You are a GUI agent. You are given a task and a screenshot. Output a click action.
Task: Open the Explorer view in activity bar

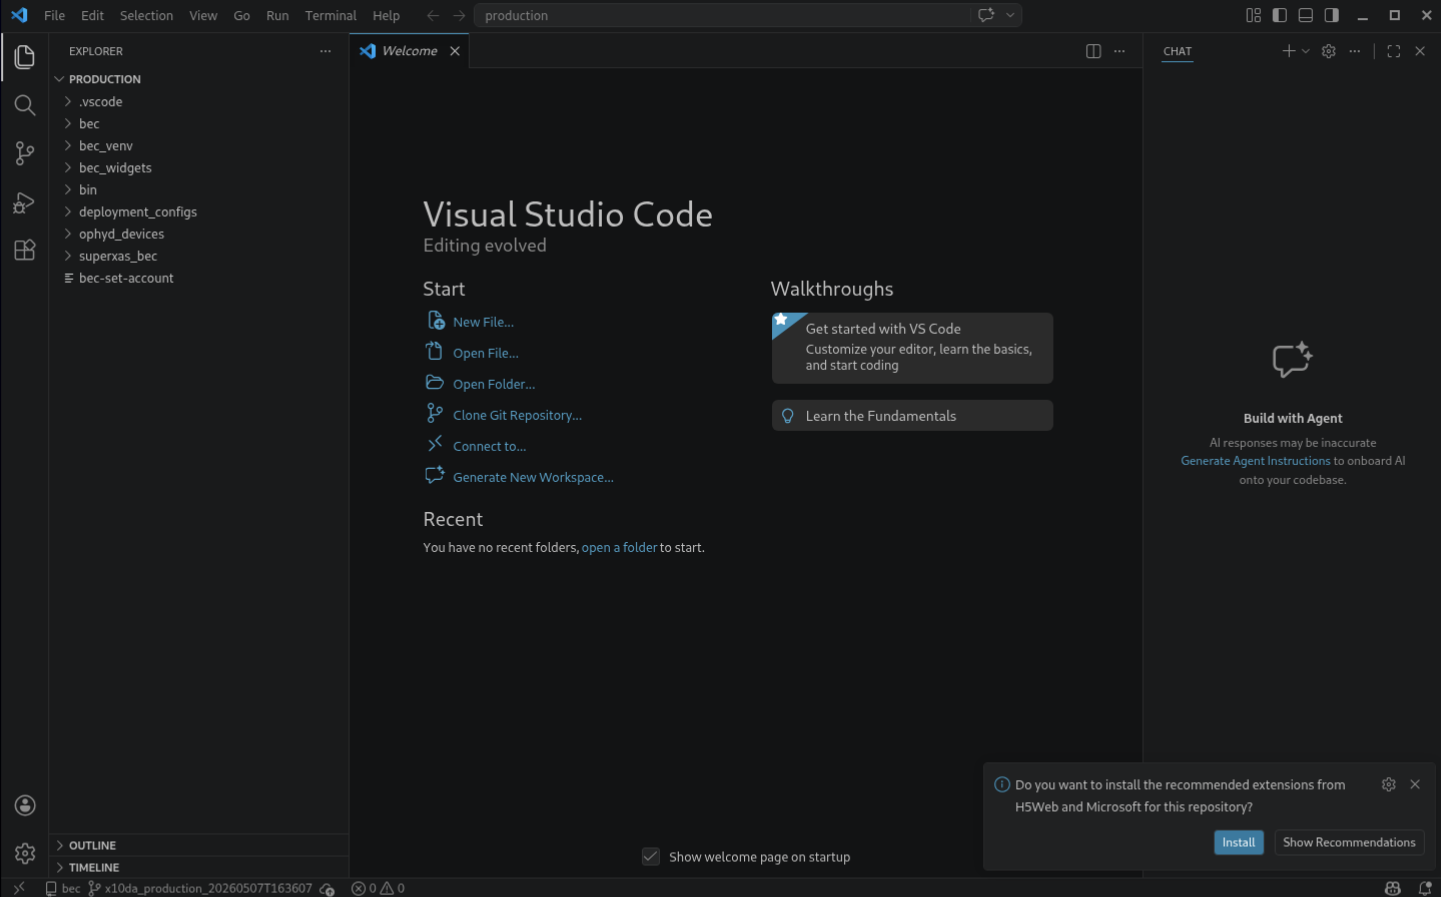coord(25,57)
